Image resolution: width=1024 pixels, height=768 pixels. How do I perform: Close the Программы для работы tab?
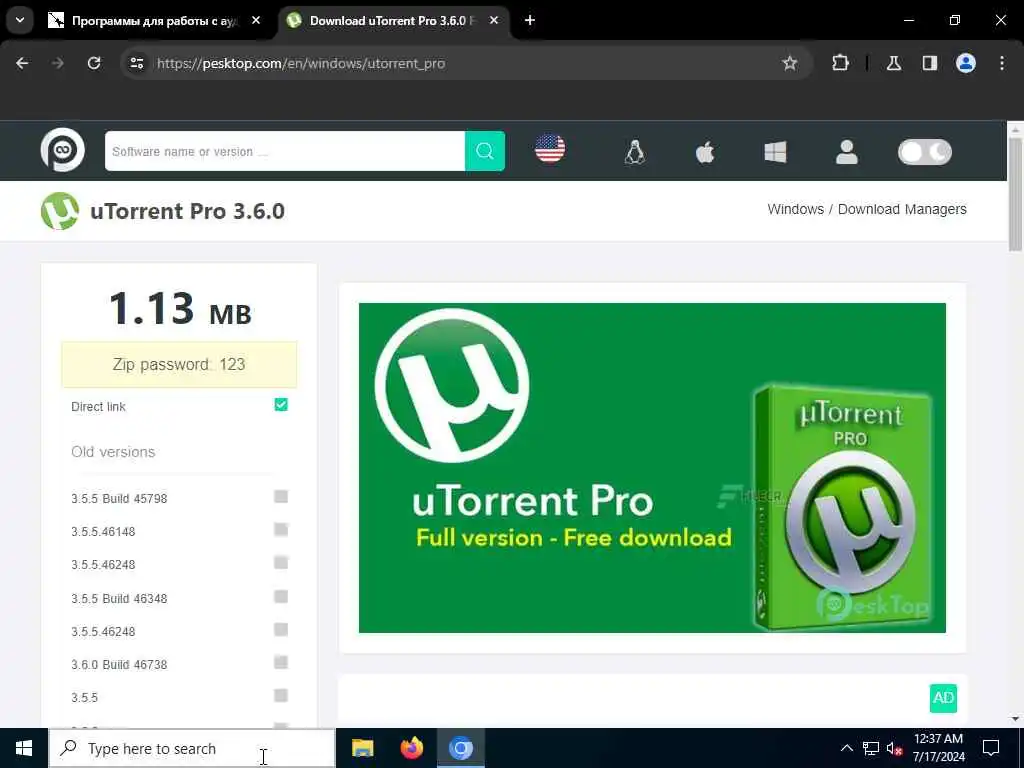[x=256, y=20]
